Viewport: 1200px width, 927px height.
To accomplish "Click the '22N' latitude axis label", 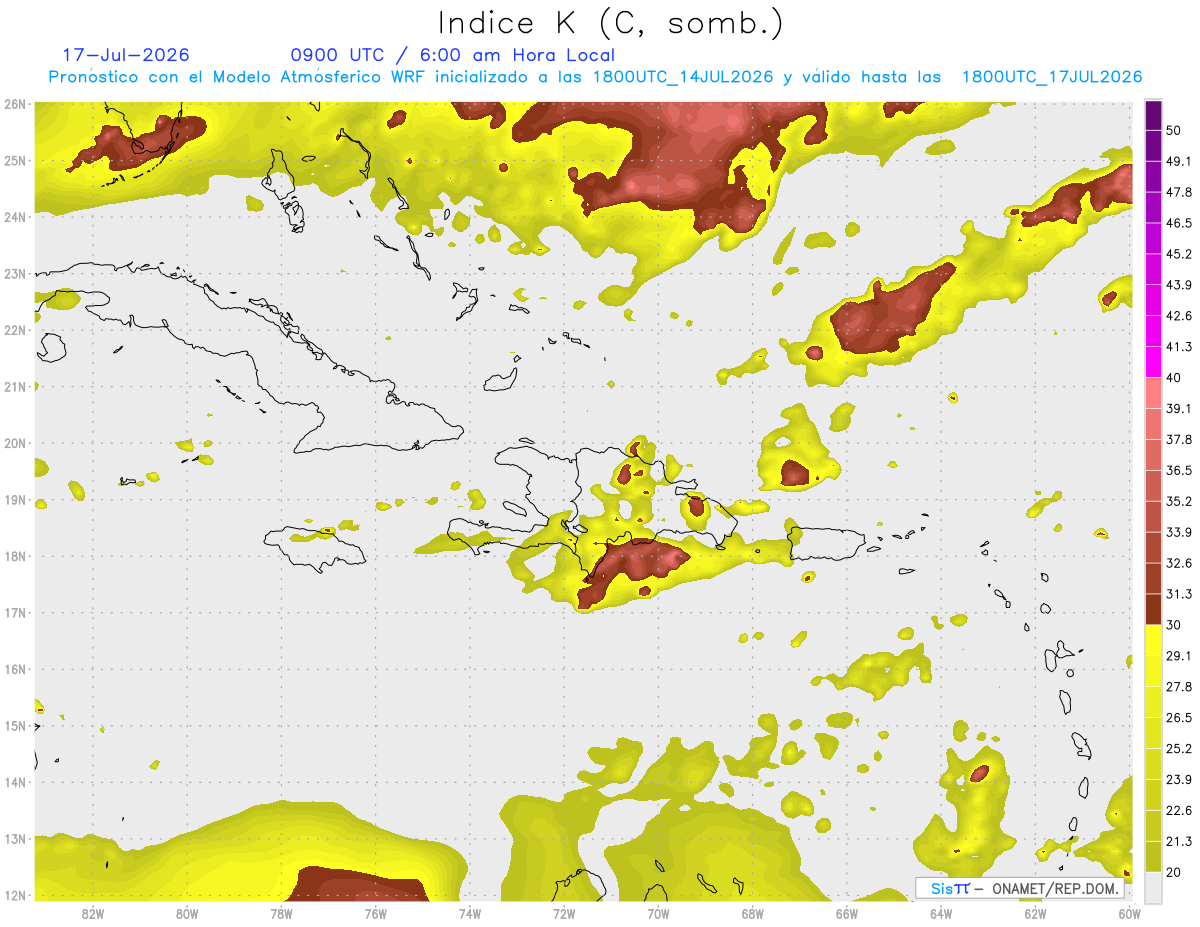I will coord(15,330).
